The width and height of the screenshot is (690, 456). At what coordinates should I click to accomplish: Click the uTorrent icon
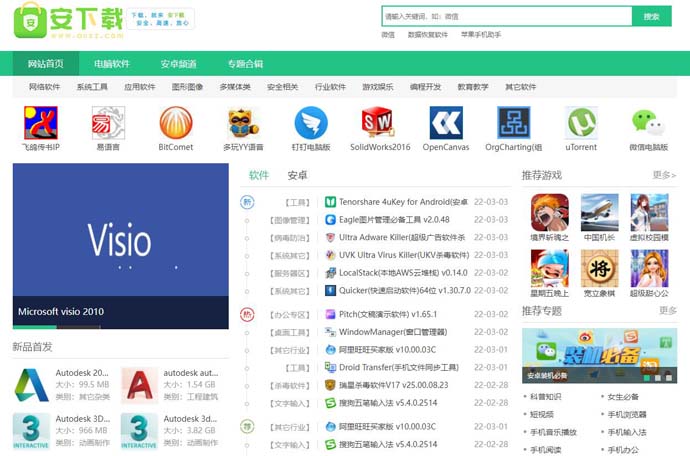pyautogui.click(x=581, y=123)
